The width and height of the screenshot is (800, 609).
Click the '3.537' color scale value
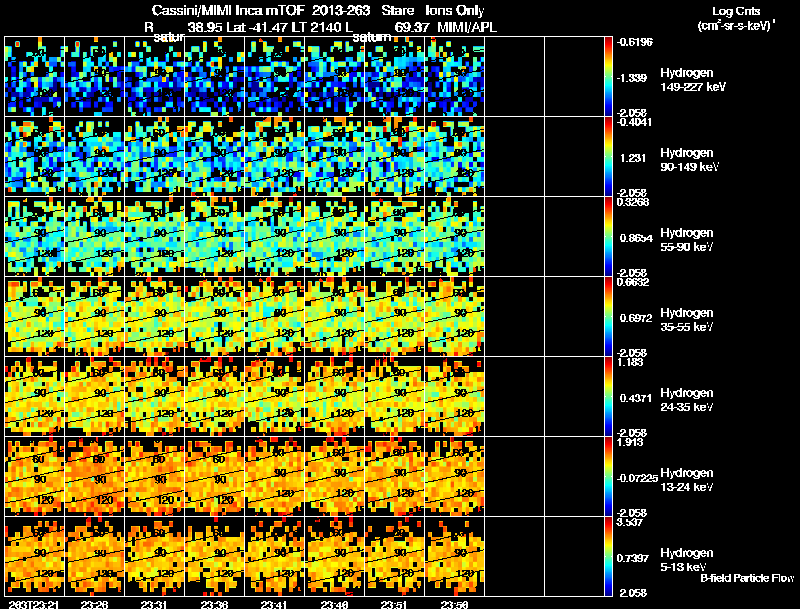coord(630,523)
